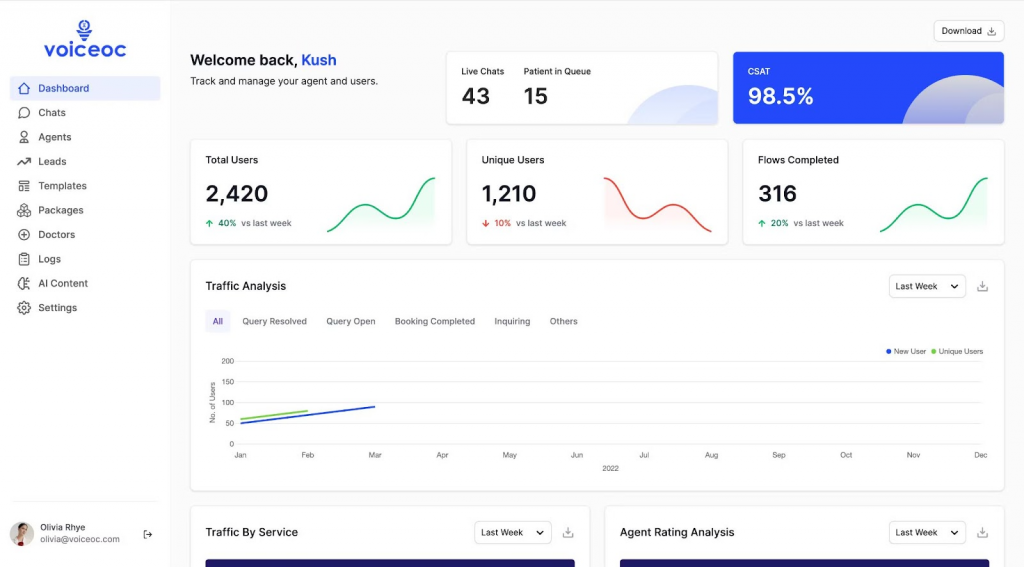Download Traffic Analysis chart via download icon
The width and height of the screenshot is (1024, 567).
[x=982, y=286]
